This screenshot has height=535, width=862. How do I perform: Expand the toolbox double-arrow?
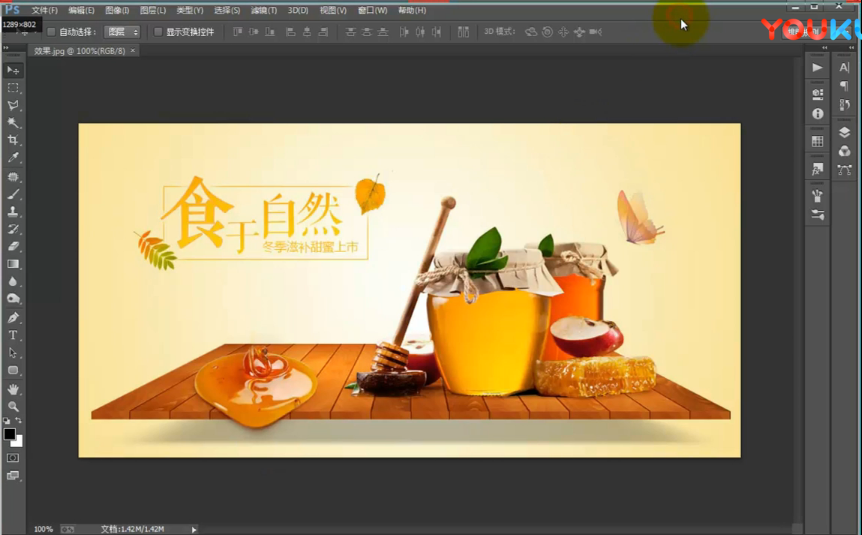[6, 48]
